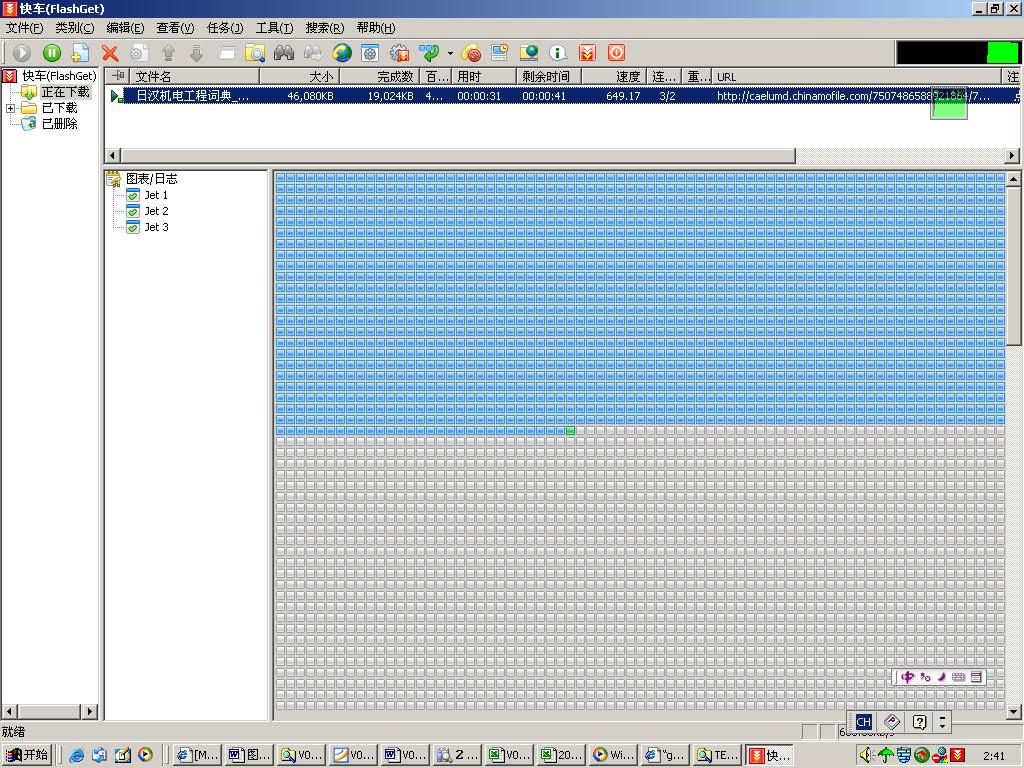Click the download URL starting with http://caelumd
The image size is (1024, 768).
(853, 96)
